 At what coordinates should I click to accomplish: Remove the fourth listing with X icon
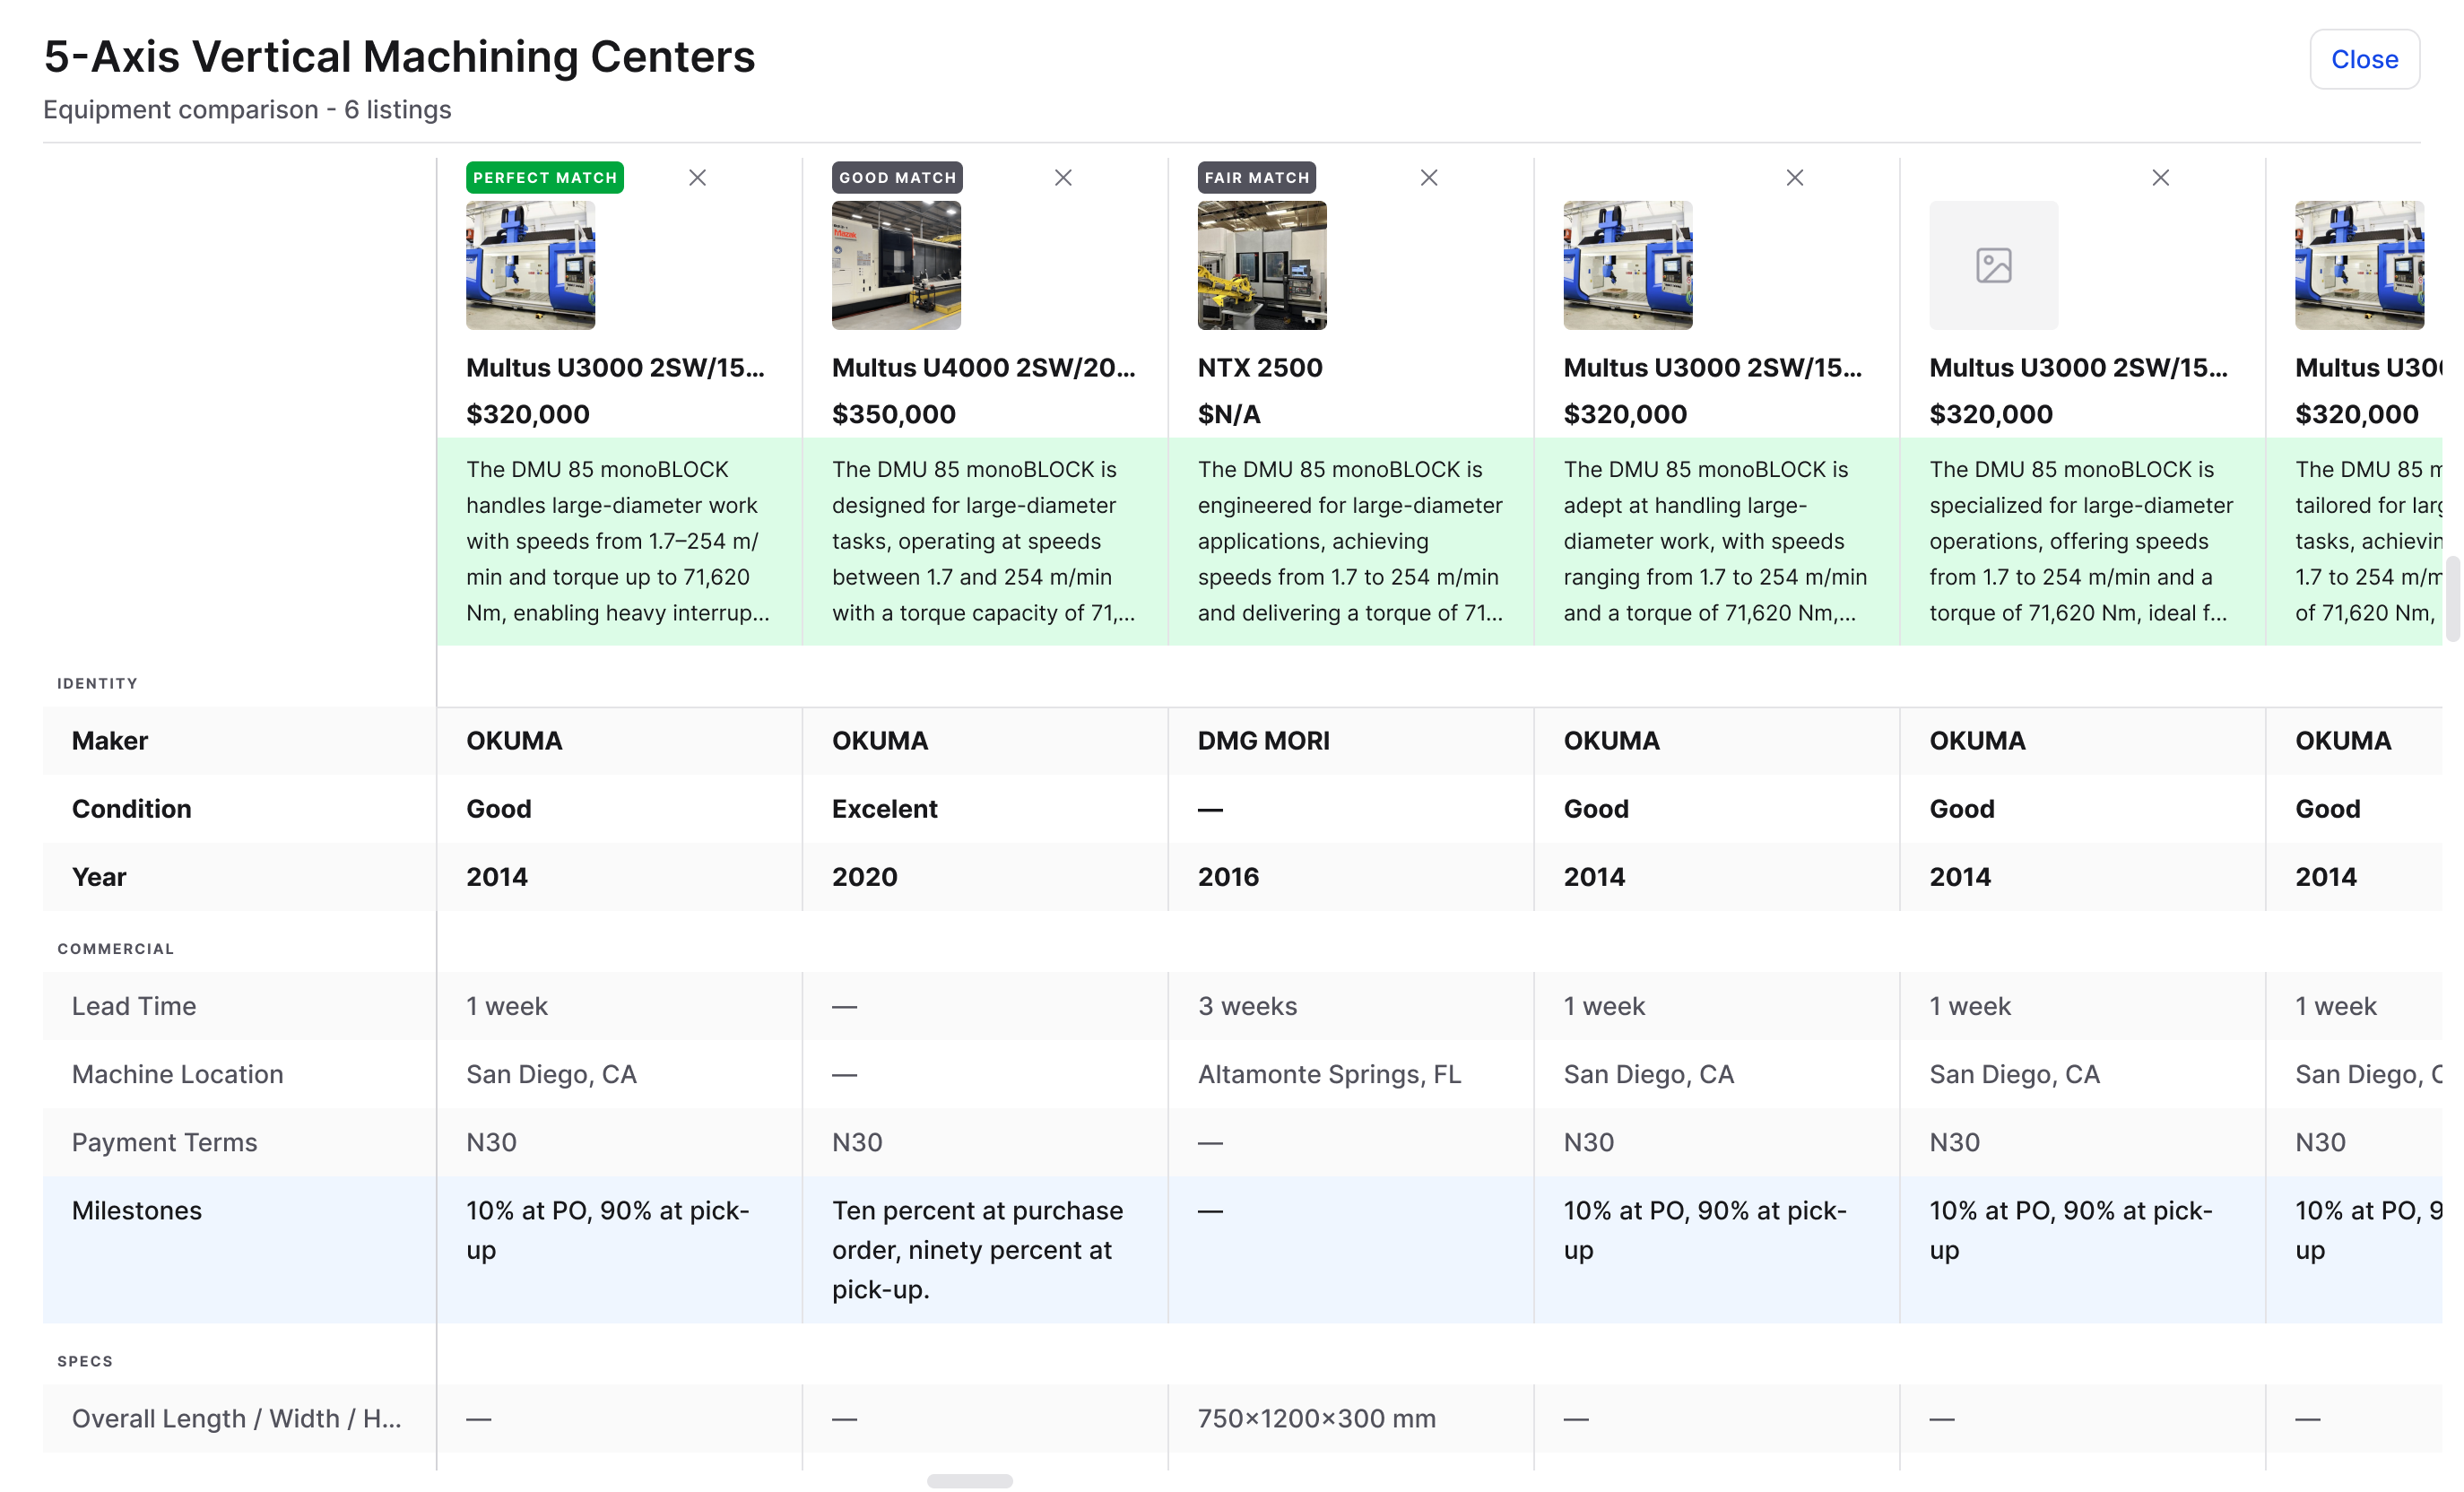(1795, 178)
